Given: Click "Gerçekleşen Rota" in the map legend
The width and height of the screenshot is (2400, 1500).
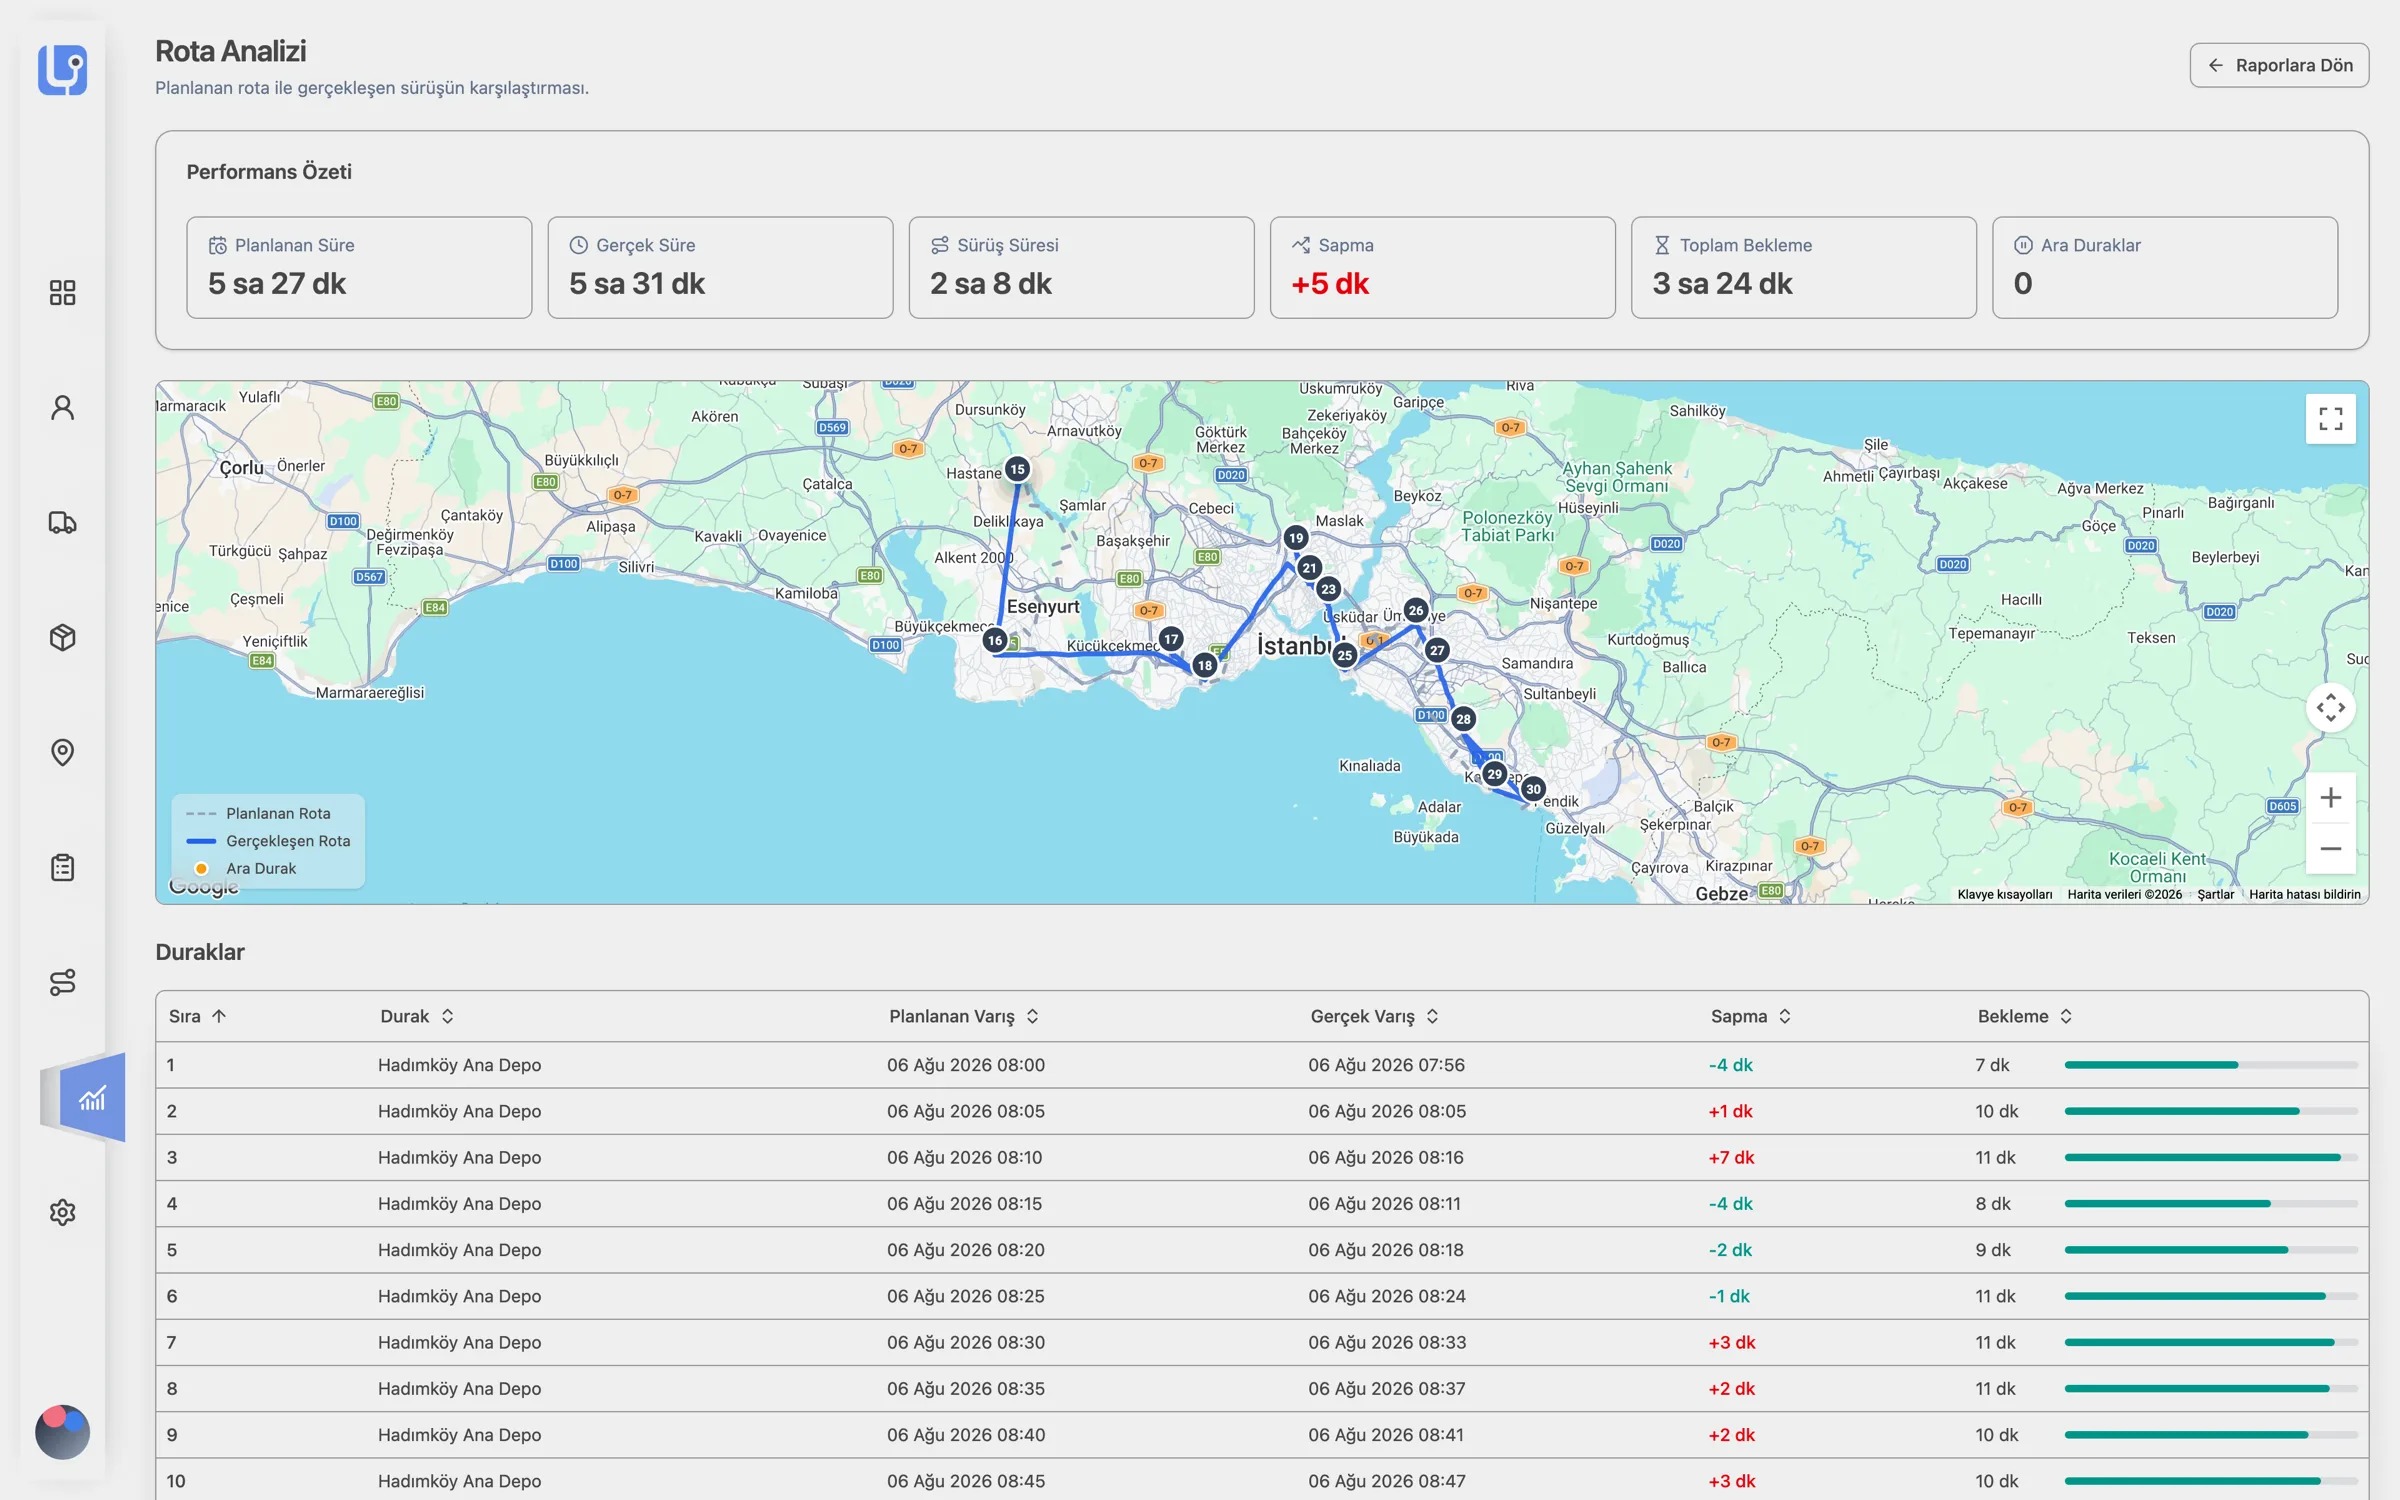Looking at the screenshot, I should pos(288,841).
